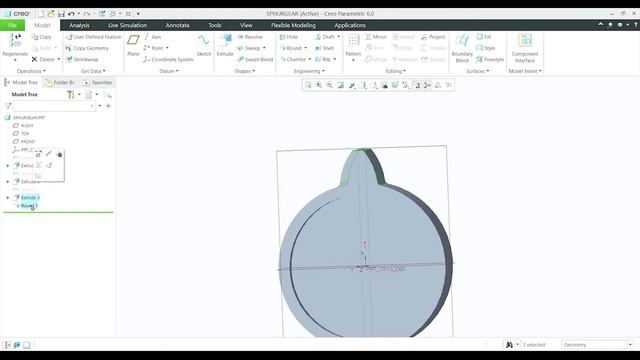Select the Extrude 3 tree item
The width and height of the screenshot is (640, 360).
click(x=30, y=198)
